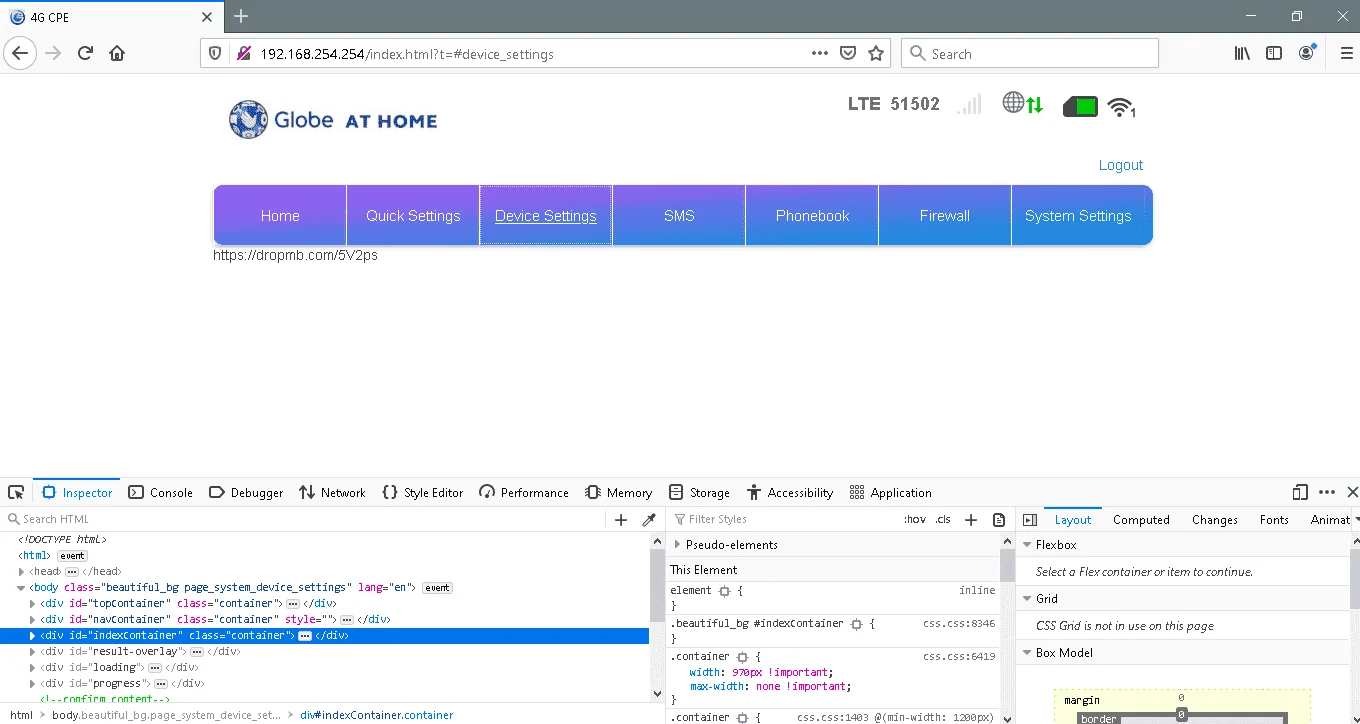Collapse the Flexbox section
The image size is (1360, 724).
(1026, 545)
